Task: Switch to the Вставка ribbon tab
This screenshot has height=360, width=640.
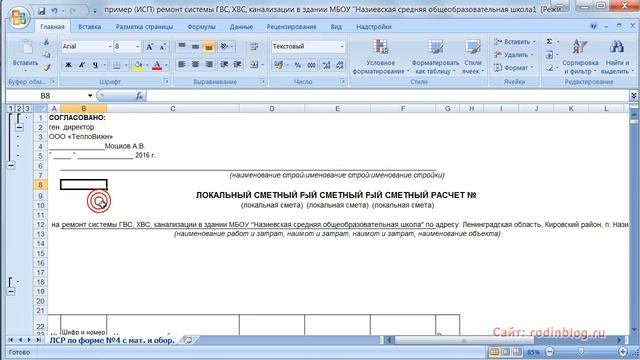Action: (x=89, y=27)
